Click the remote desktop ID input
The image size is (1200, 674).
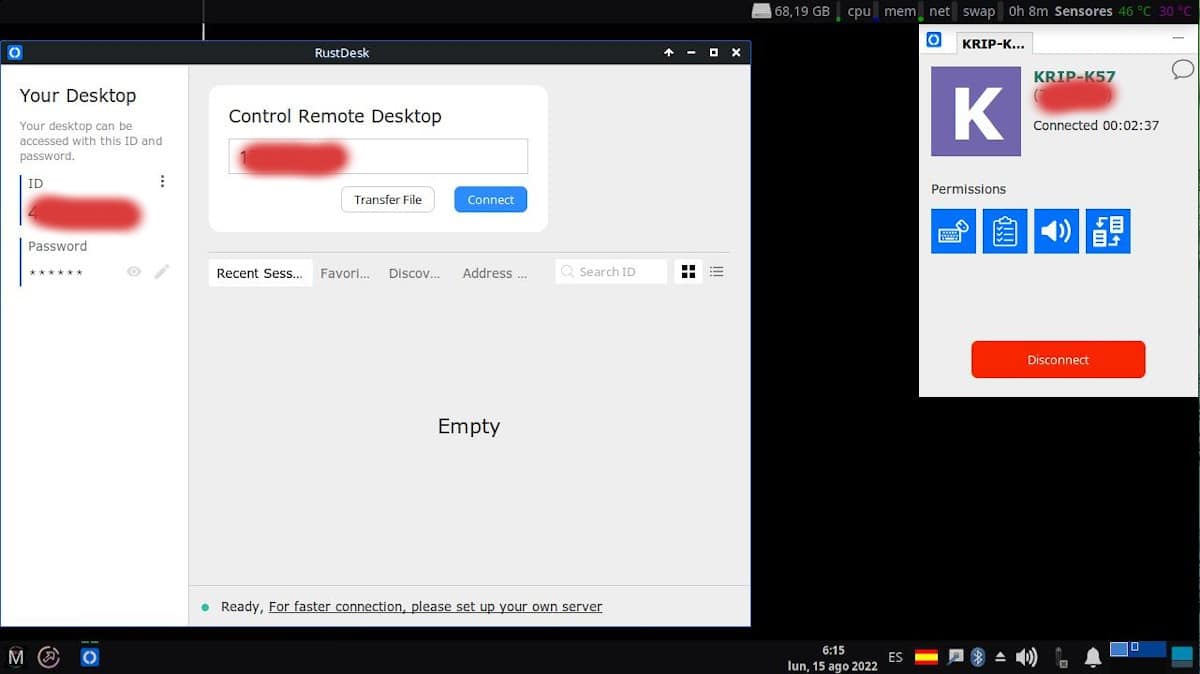[x=378, y=157]
